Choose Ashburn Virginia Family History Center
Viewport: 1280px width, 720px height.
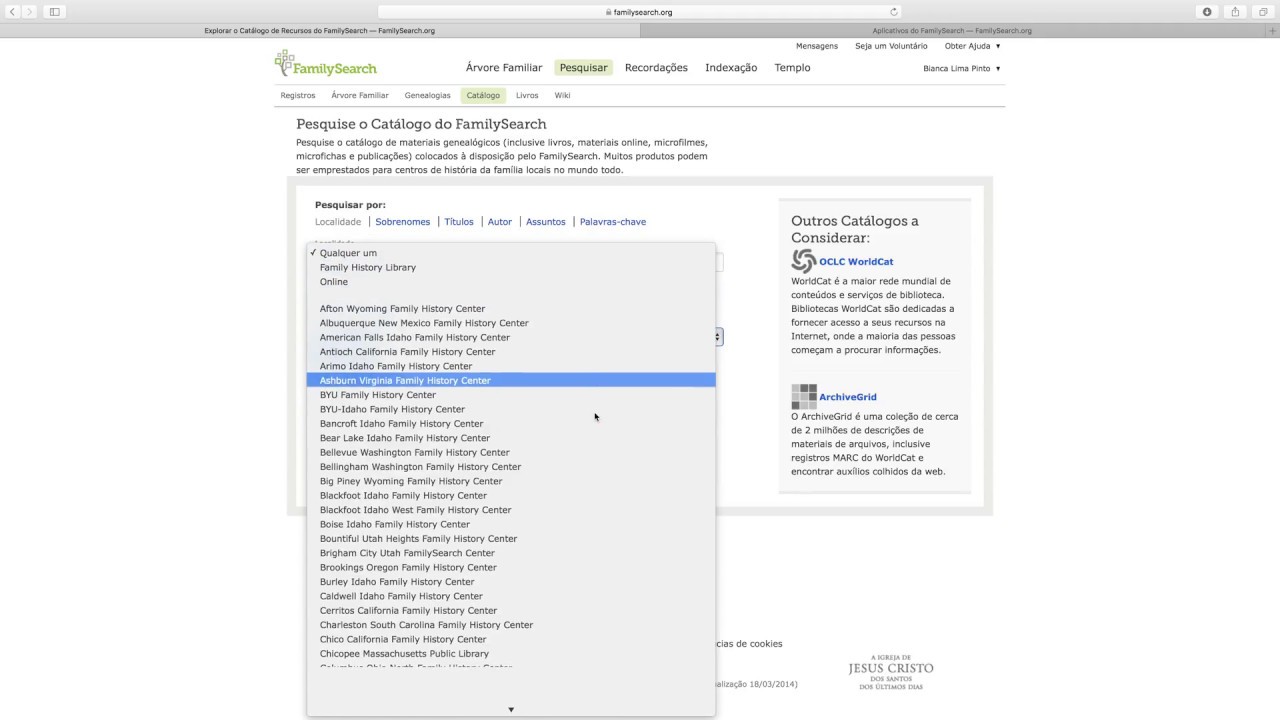tap(511, 380)
